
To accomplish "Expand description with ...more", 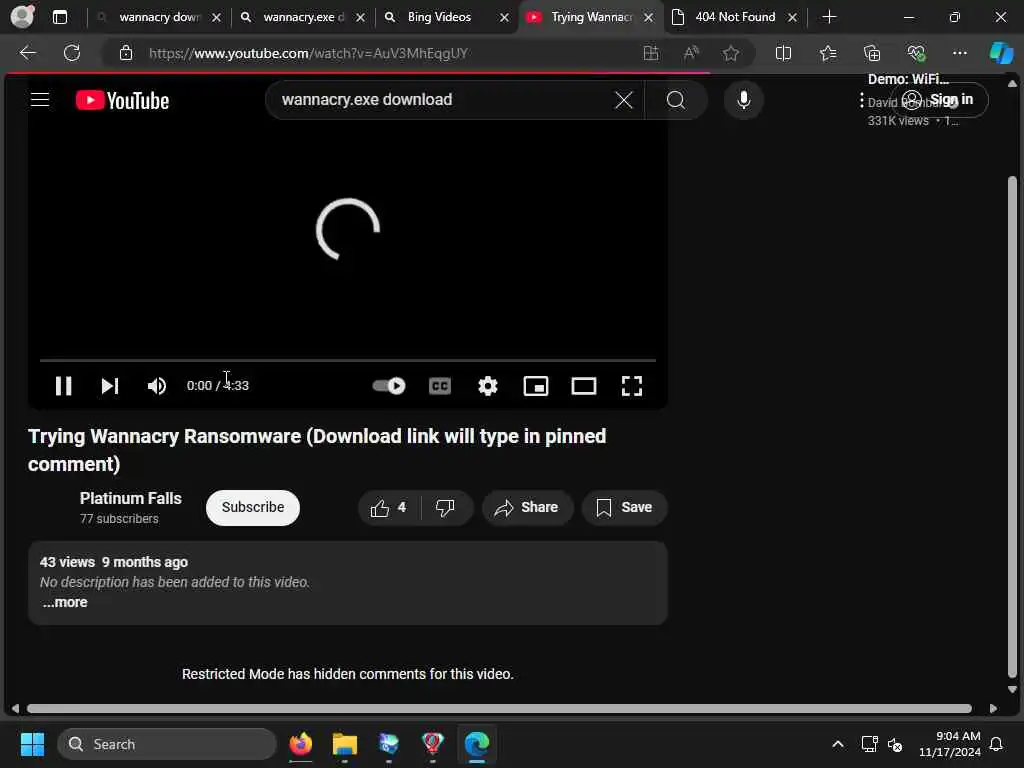I will (x=65, y=602).
